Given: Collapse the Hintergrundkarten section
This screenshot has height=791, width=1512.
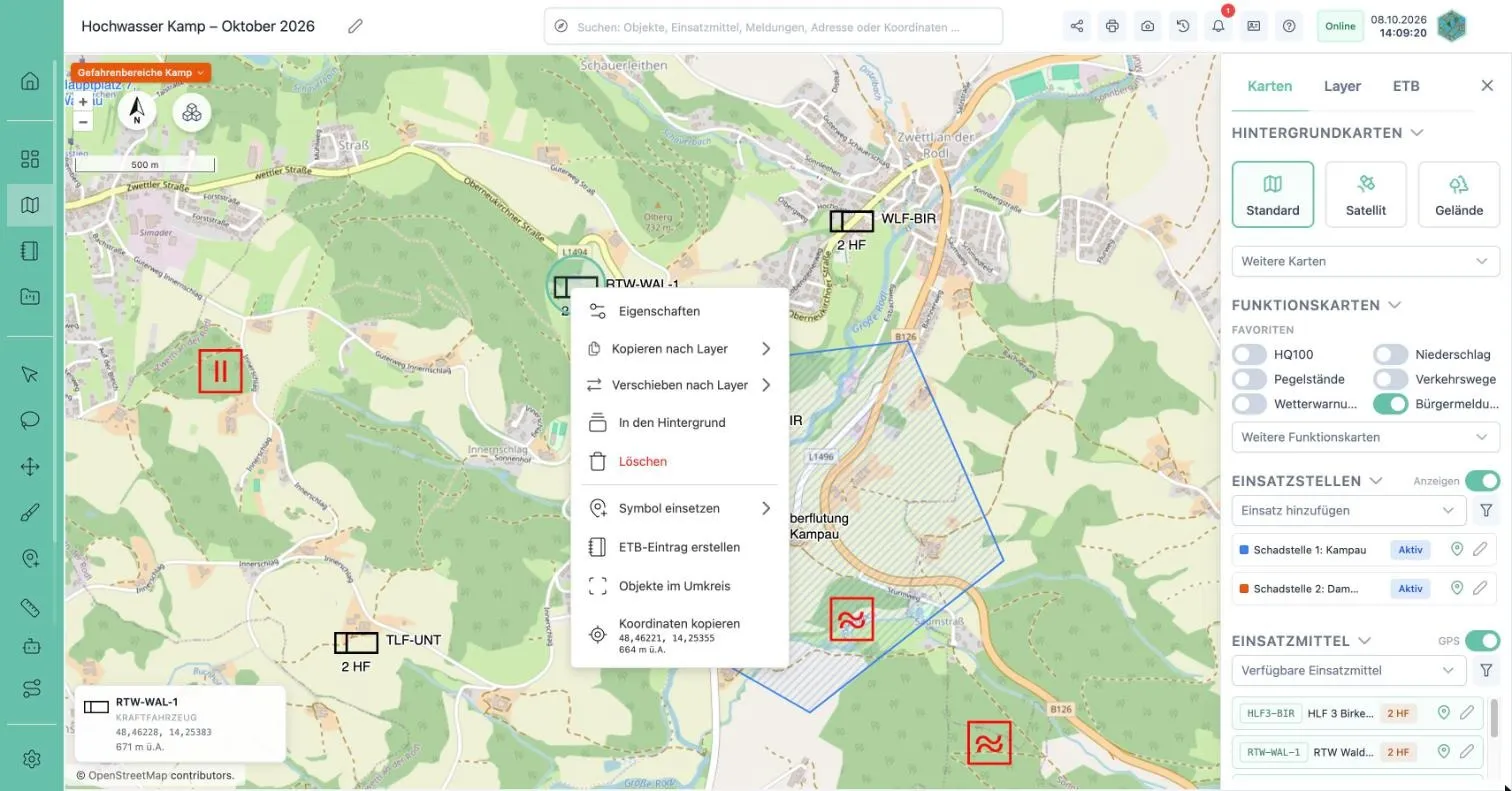Looking at the screenshot, I should (1417, 133).
